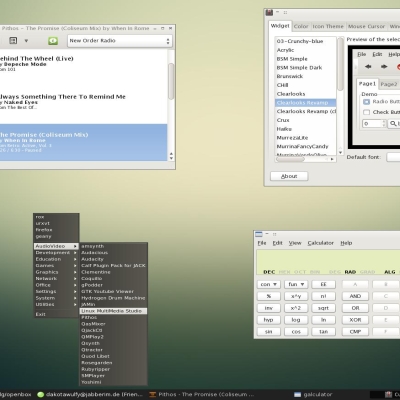Switch galculator angle unit to GRAD
Image resolution: width=400 pixels, height=400 pixels.
pyautogui.click(x=368, y=272)
